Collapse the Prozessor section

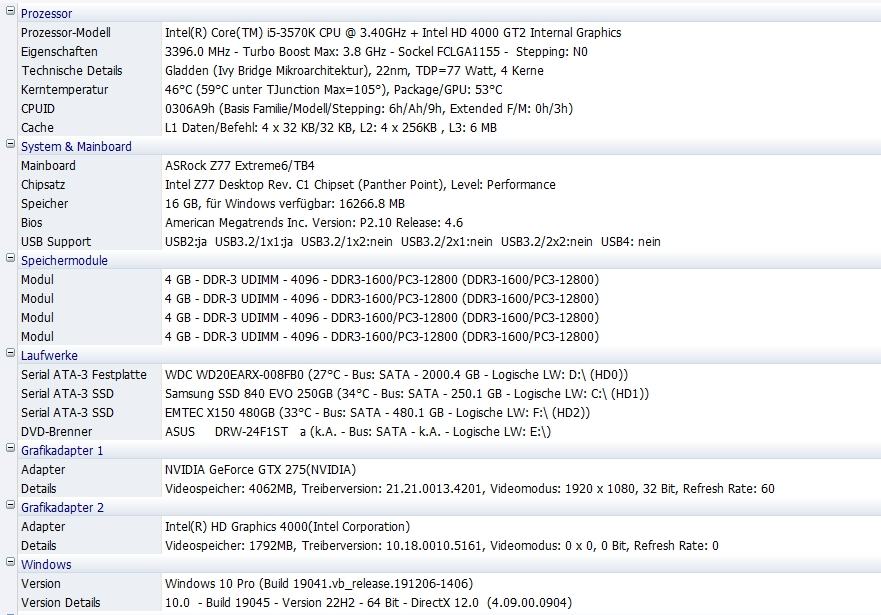tap(10, 11)
